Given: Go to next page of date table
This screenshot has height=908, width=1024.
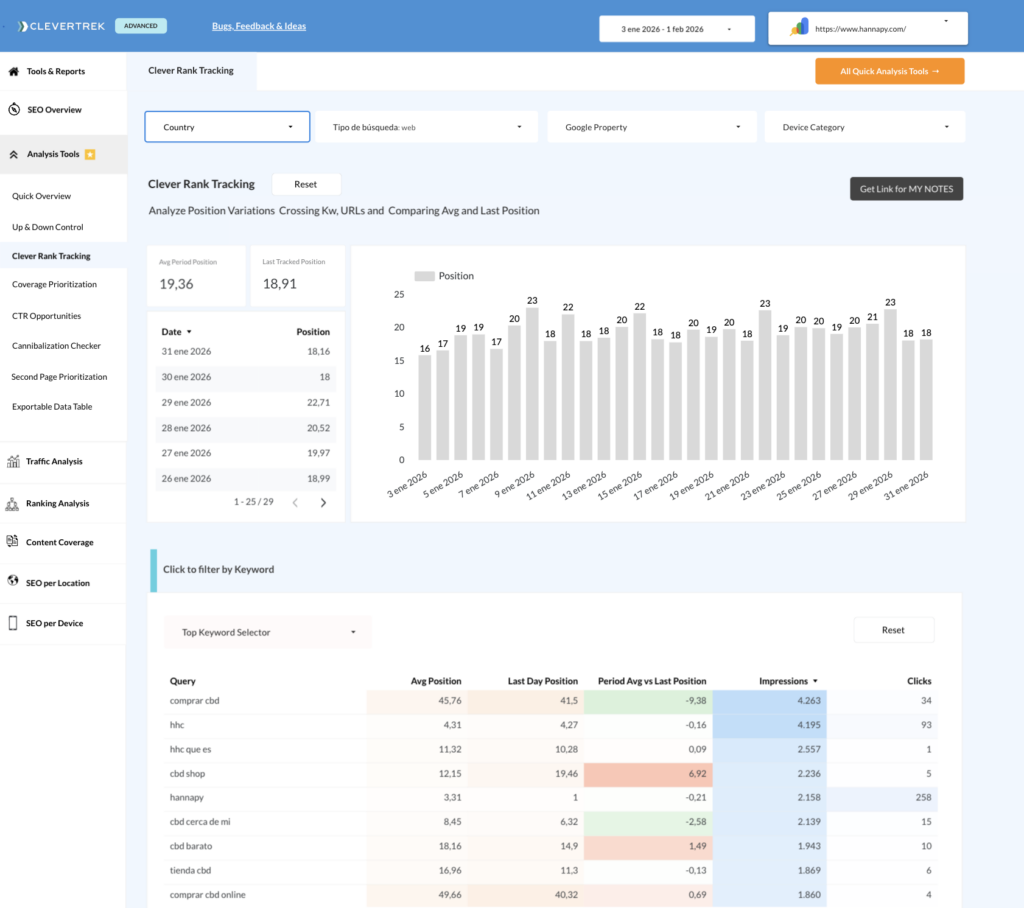Looking at the screenshot, I should 323,502.
